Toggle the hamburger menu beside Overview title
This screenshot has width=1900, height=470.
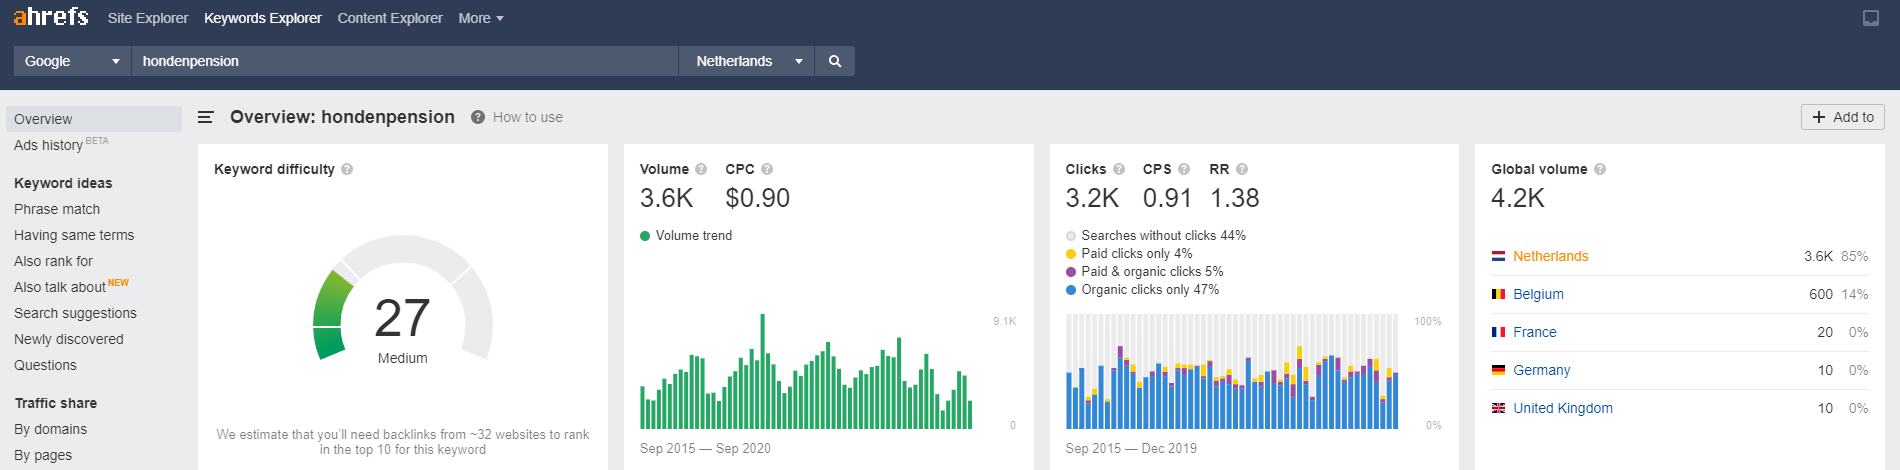pos(206,117)
